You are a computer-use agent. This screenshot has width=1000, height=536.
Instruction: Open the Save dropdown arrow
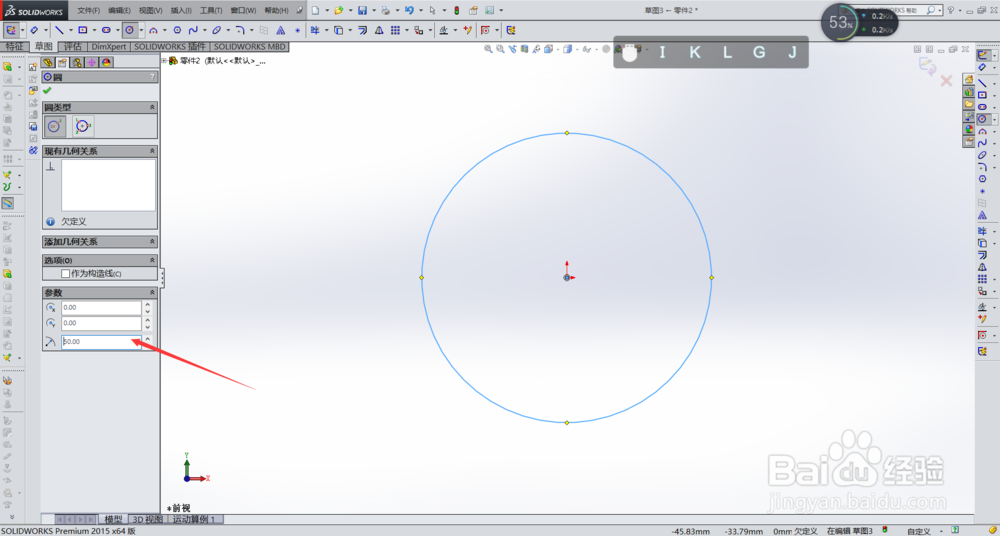coord(374,10)
